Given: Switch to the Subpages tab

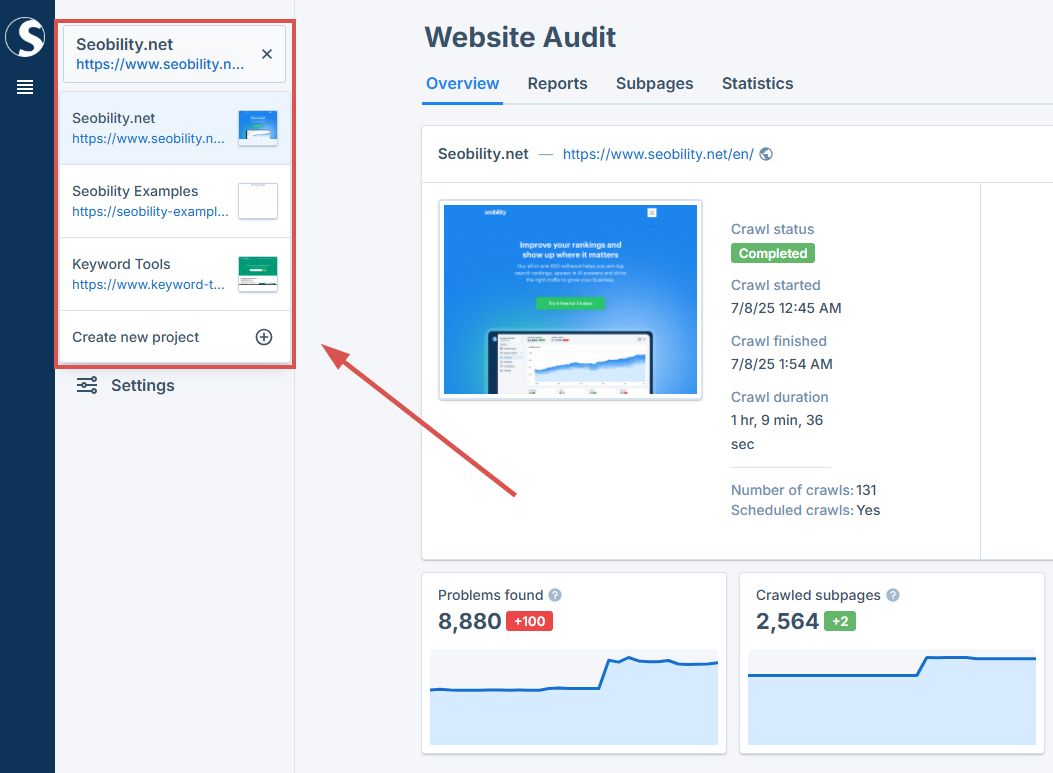Looking at the screenshot, I should (x=654, y=83).
